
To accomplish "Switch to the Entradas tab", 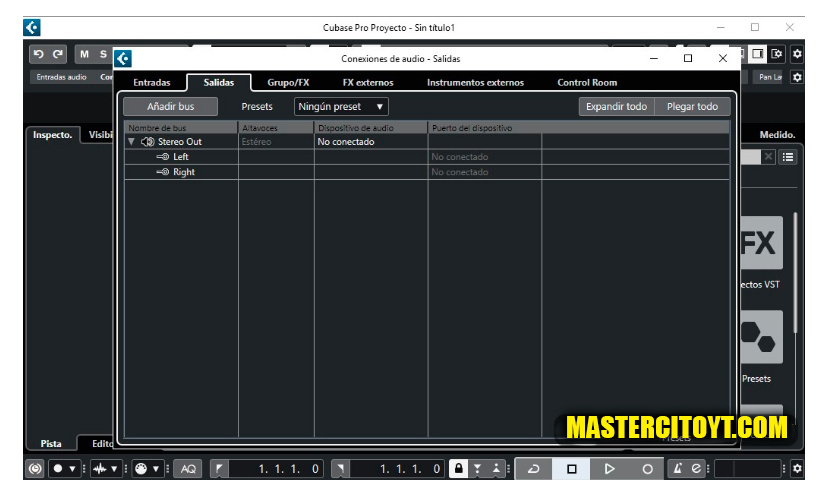I will (152, 82).
